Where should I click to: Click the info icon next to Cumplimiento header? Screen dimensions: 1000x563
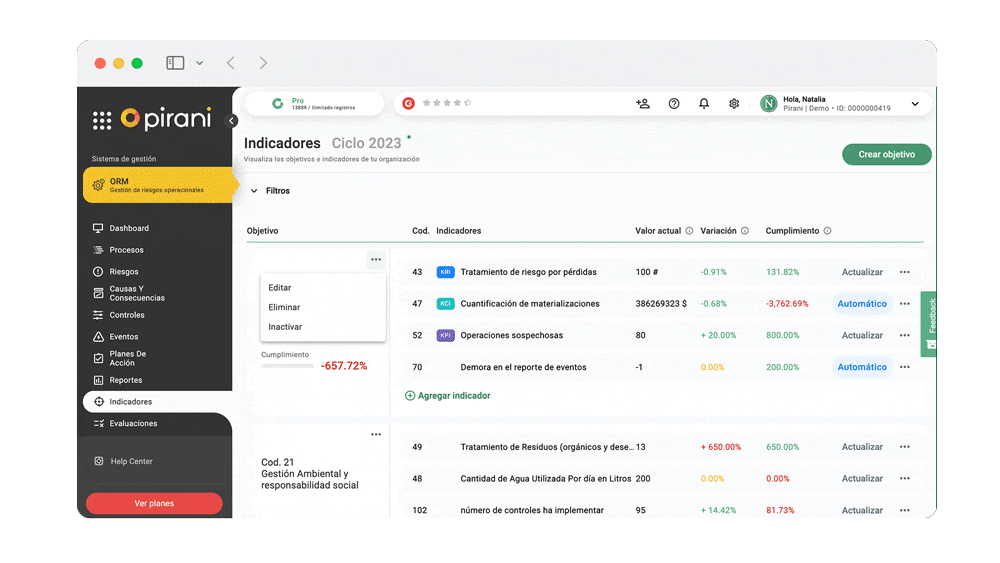coord(827,231)
